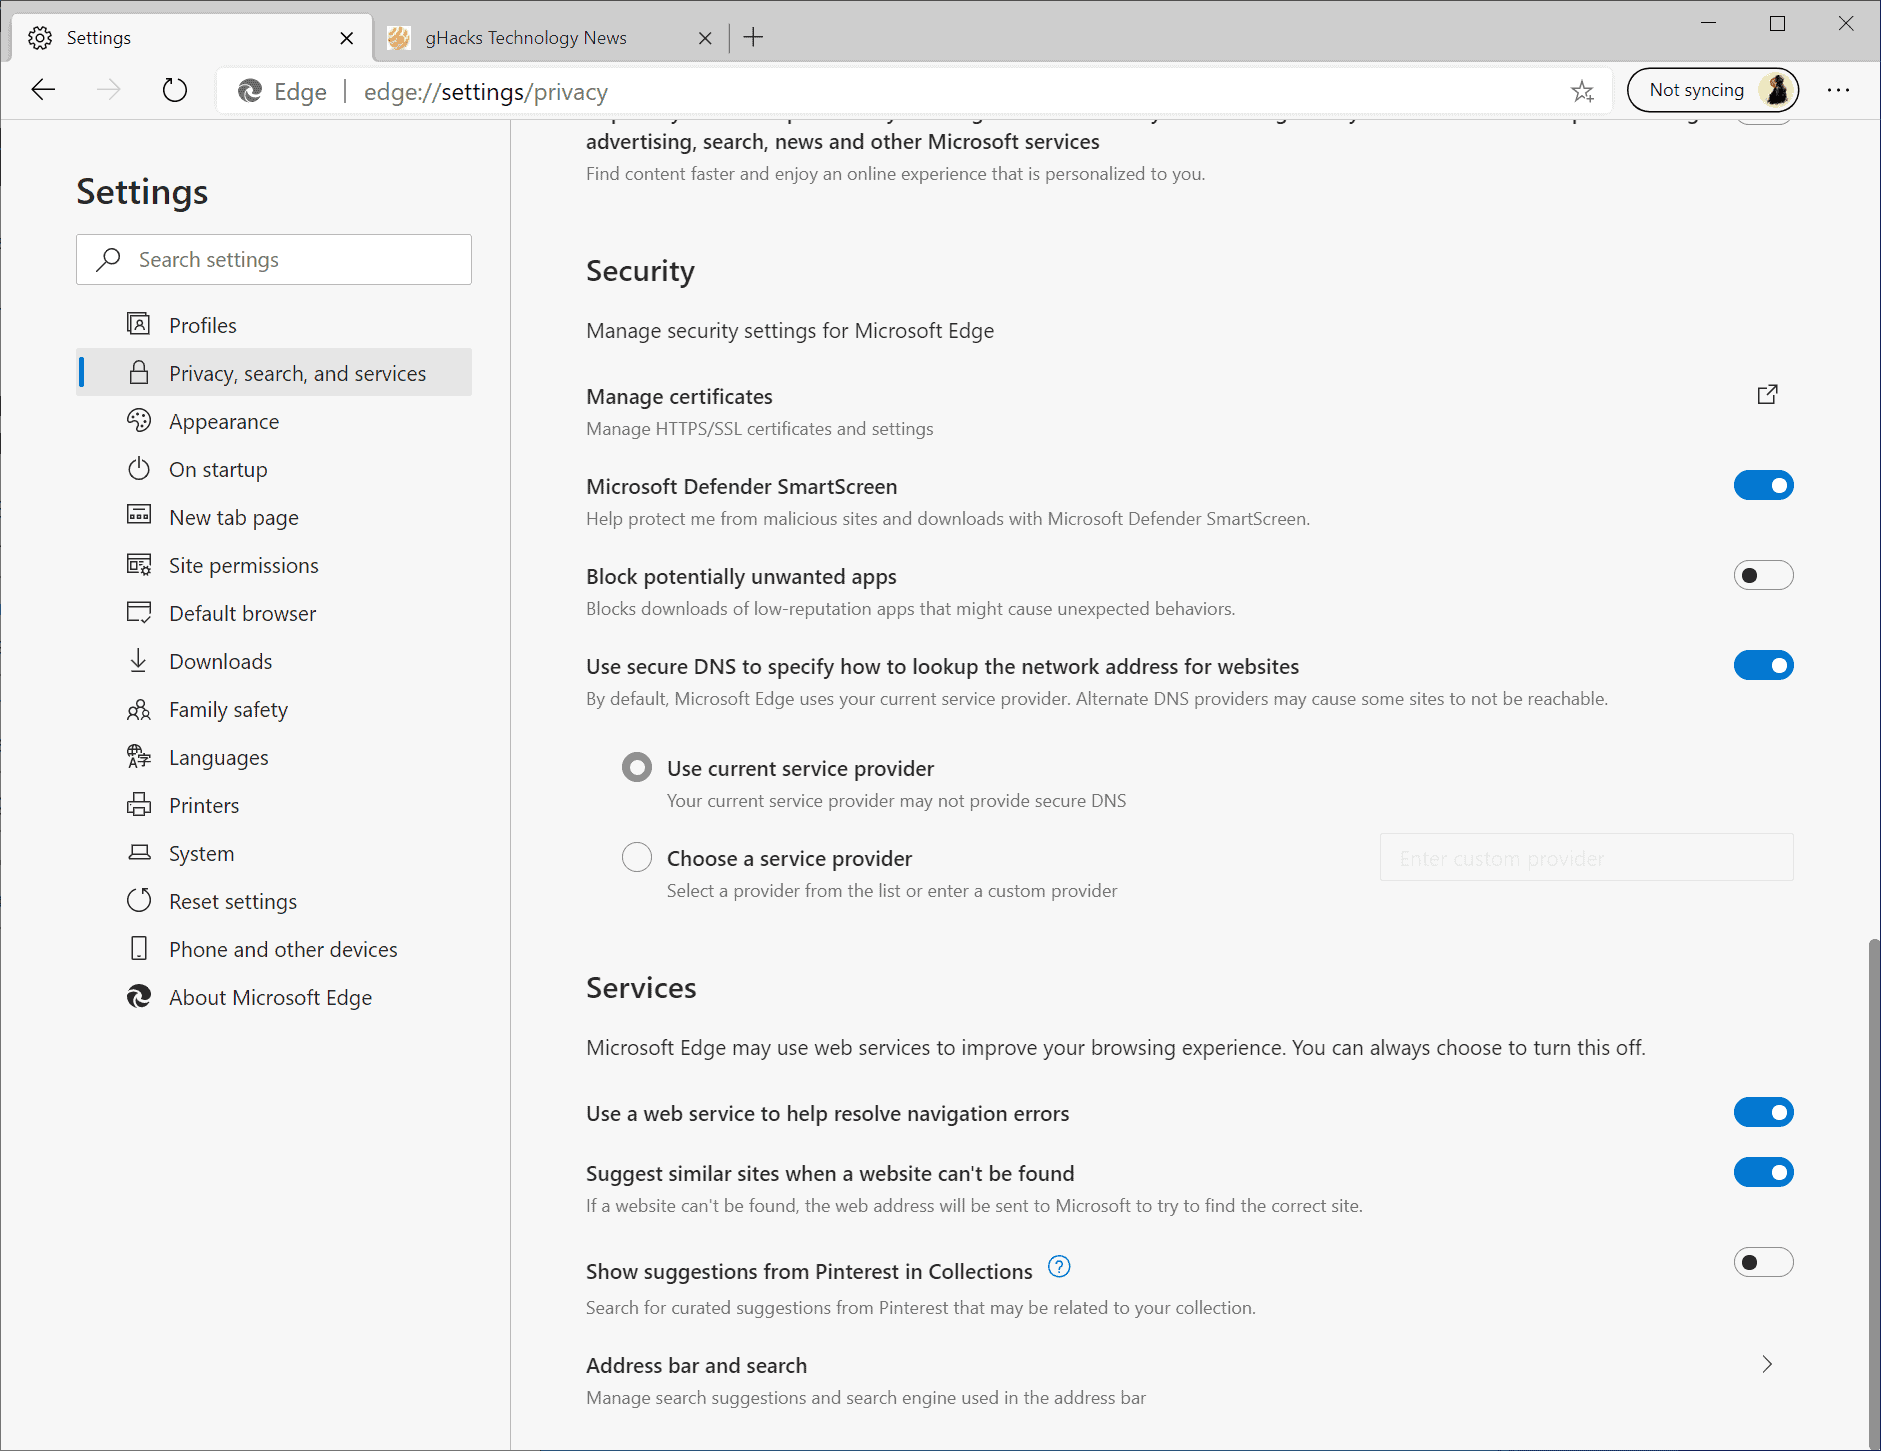This screenshot has width=1881, height=1451.
Task: Open Printers settings page
Action: click(274, 804)
